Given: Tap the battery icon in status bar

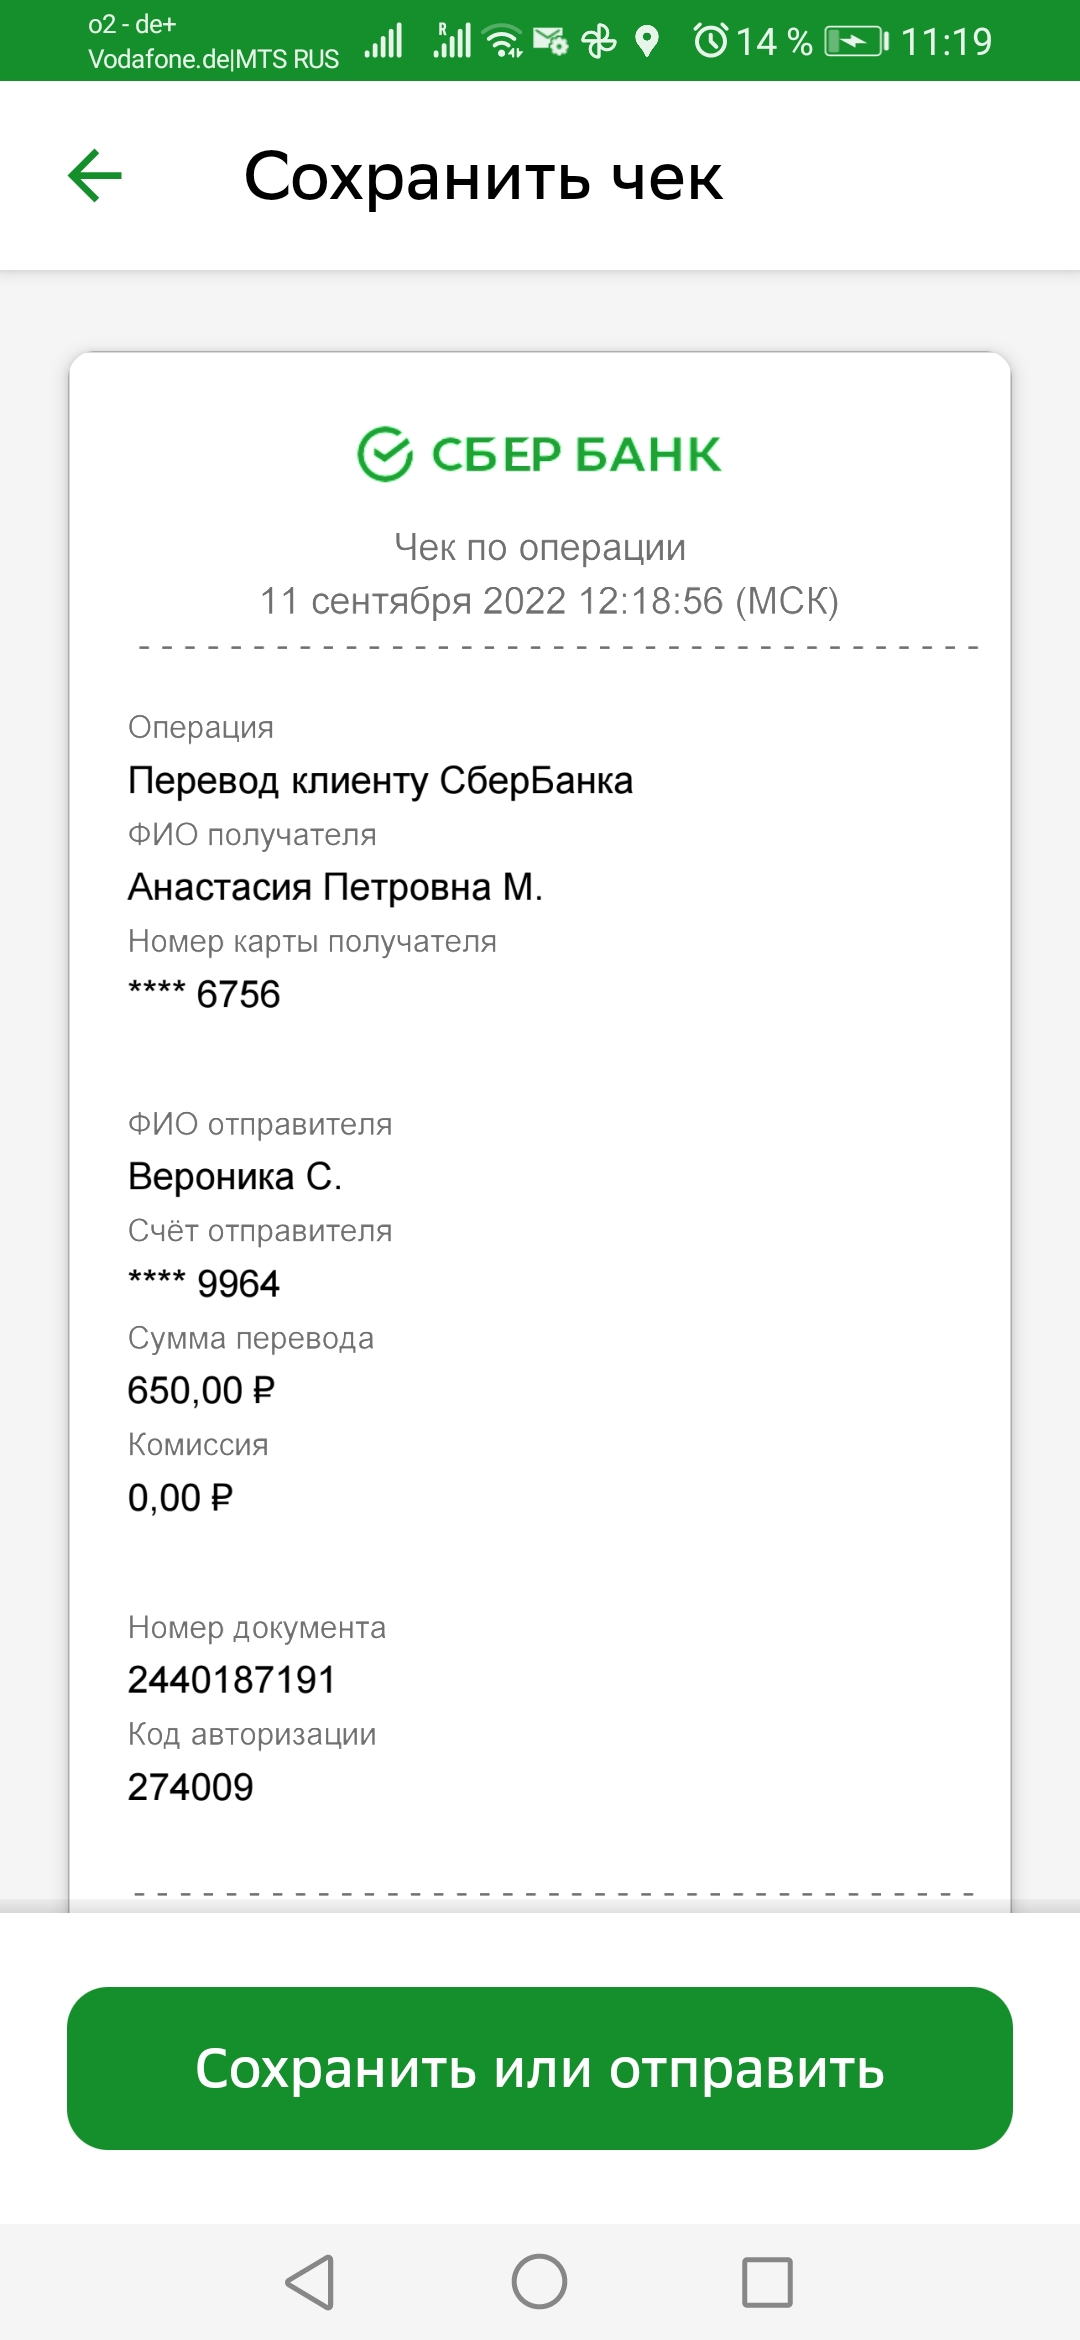Looking at the screenshot, I should (x=856, y=41).
